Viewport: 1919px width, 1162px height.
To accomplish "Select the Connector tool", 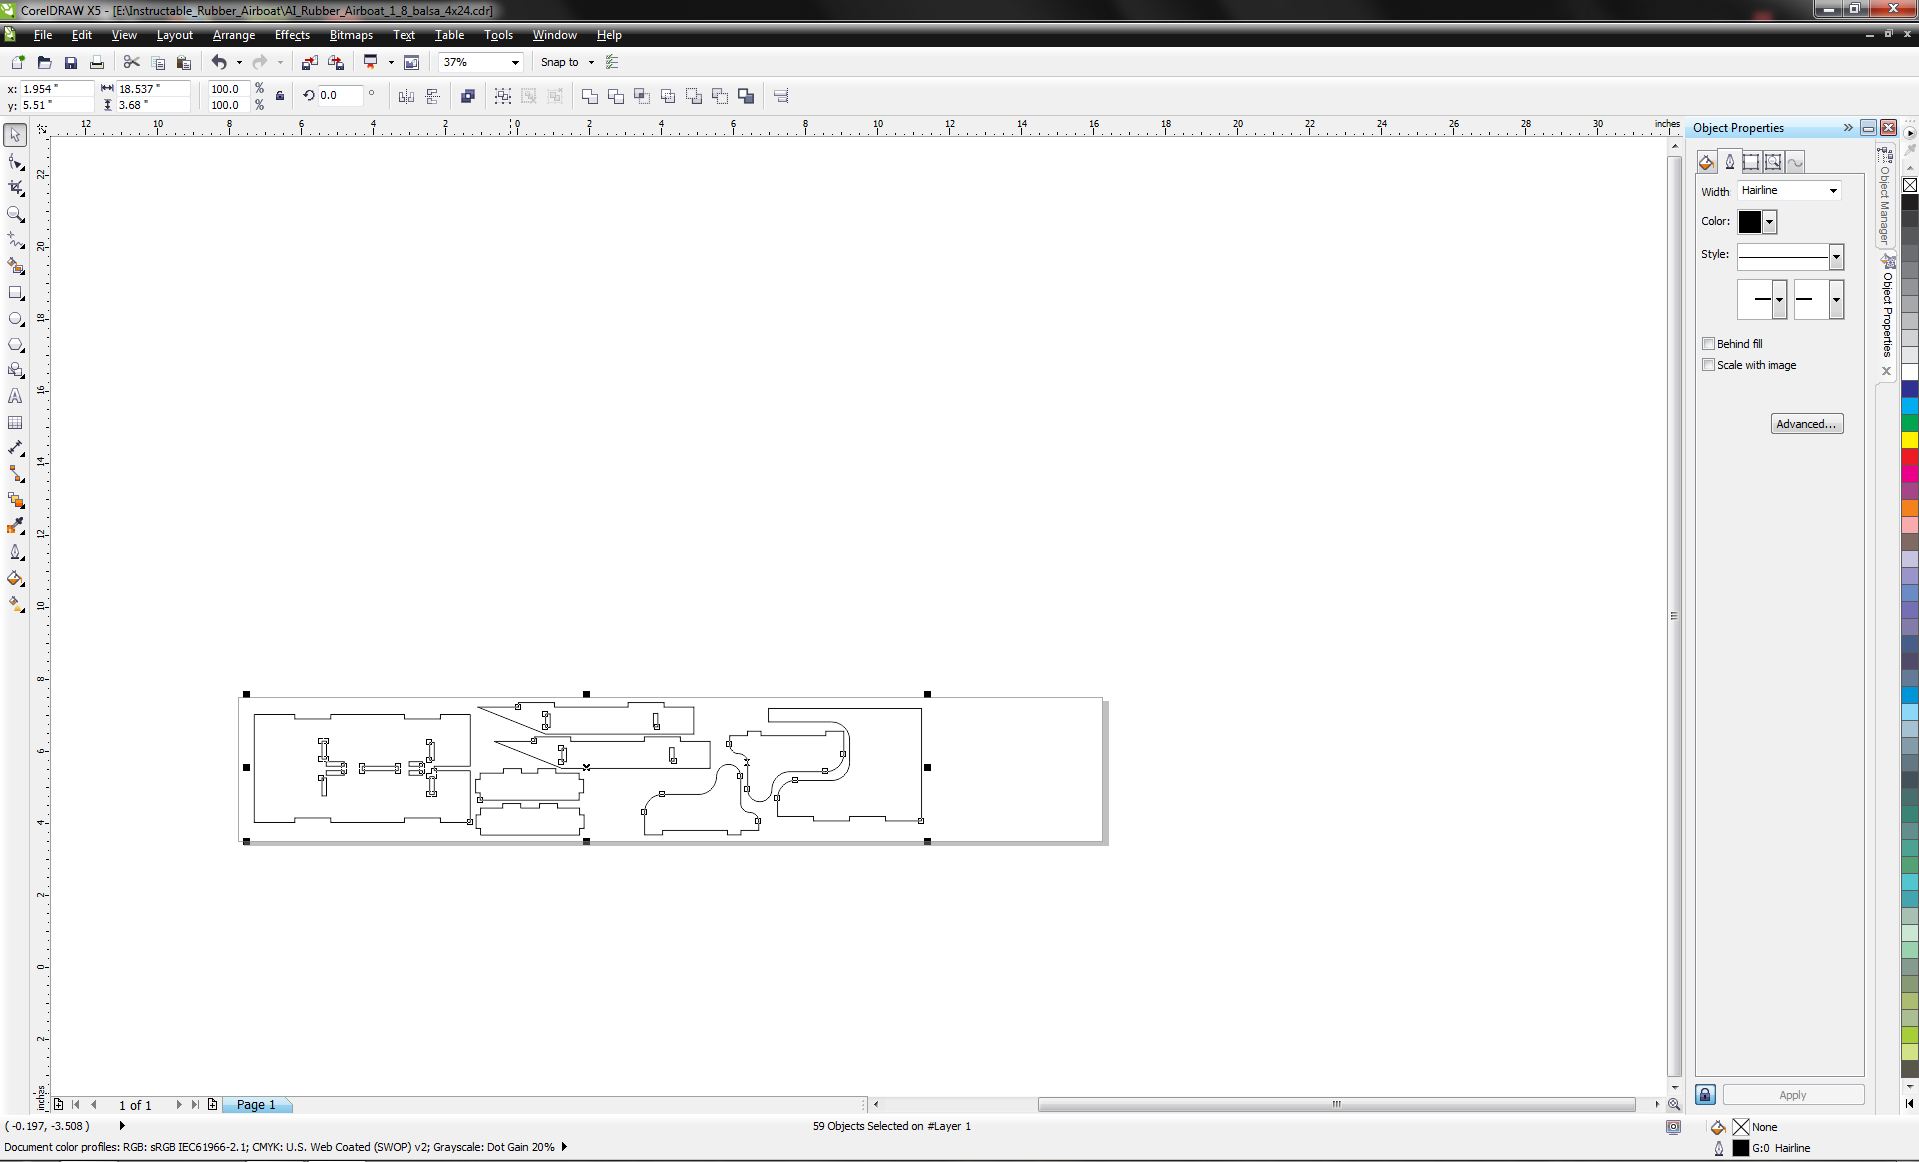I will pyautogui.click(x=16, y=475).
